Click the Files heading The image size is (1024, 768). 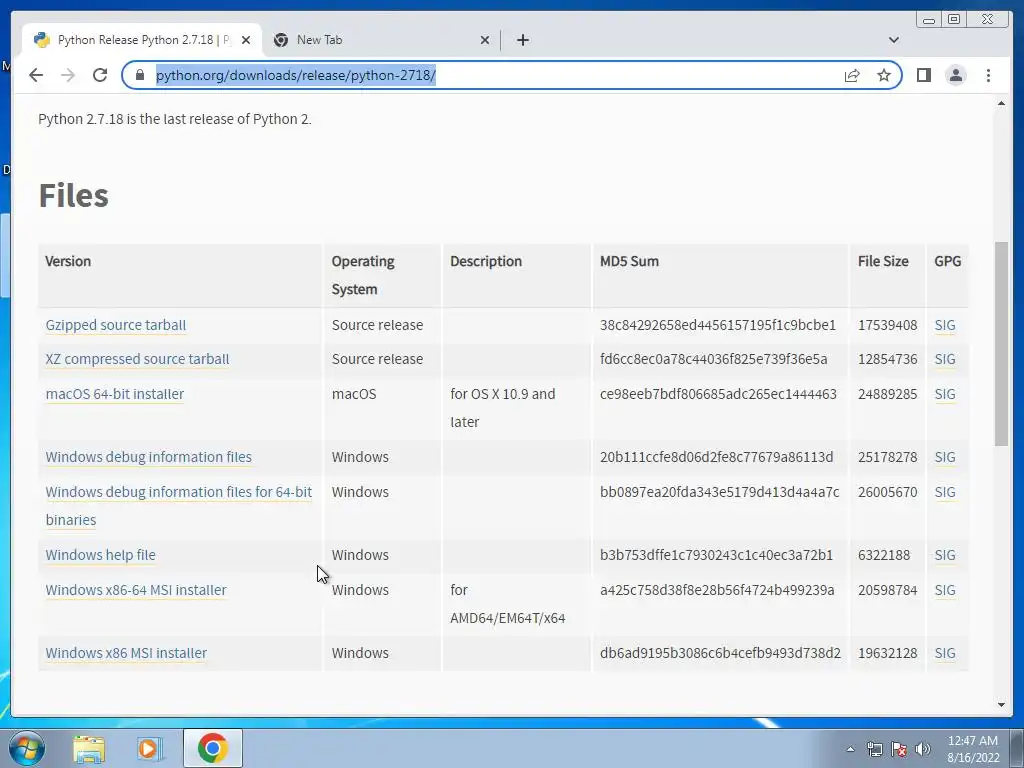point(74,195)
